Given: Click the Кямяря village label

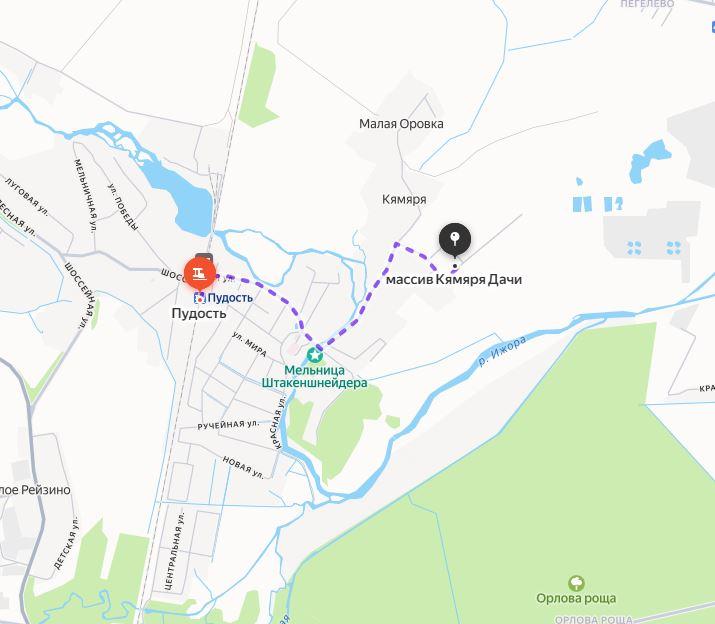Looking at the screenshot, I should 404,199.
